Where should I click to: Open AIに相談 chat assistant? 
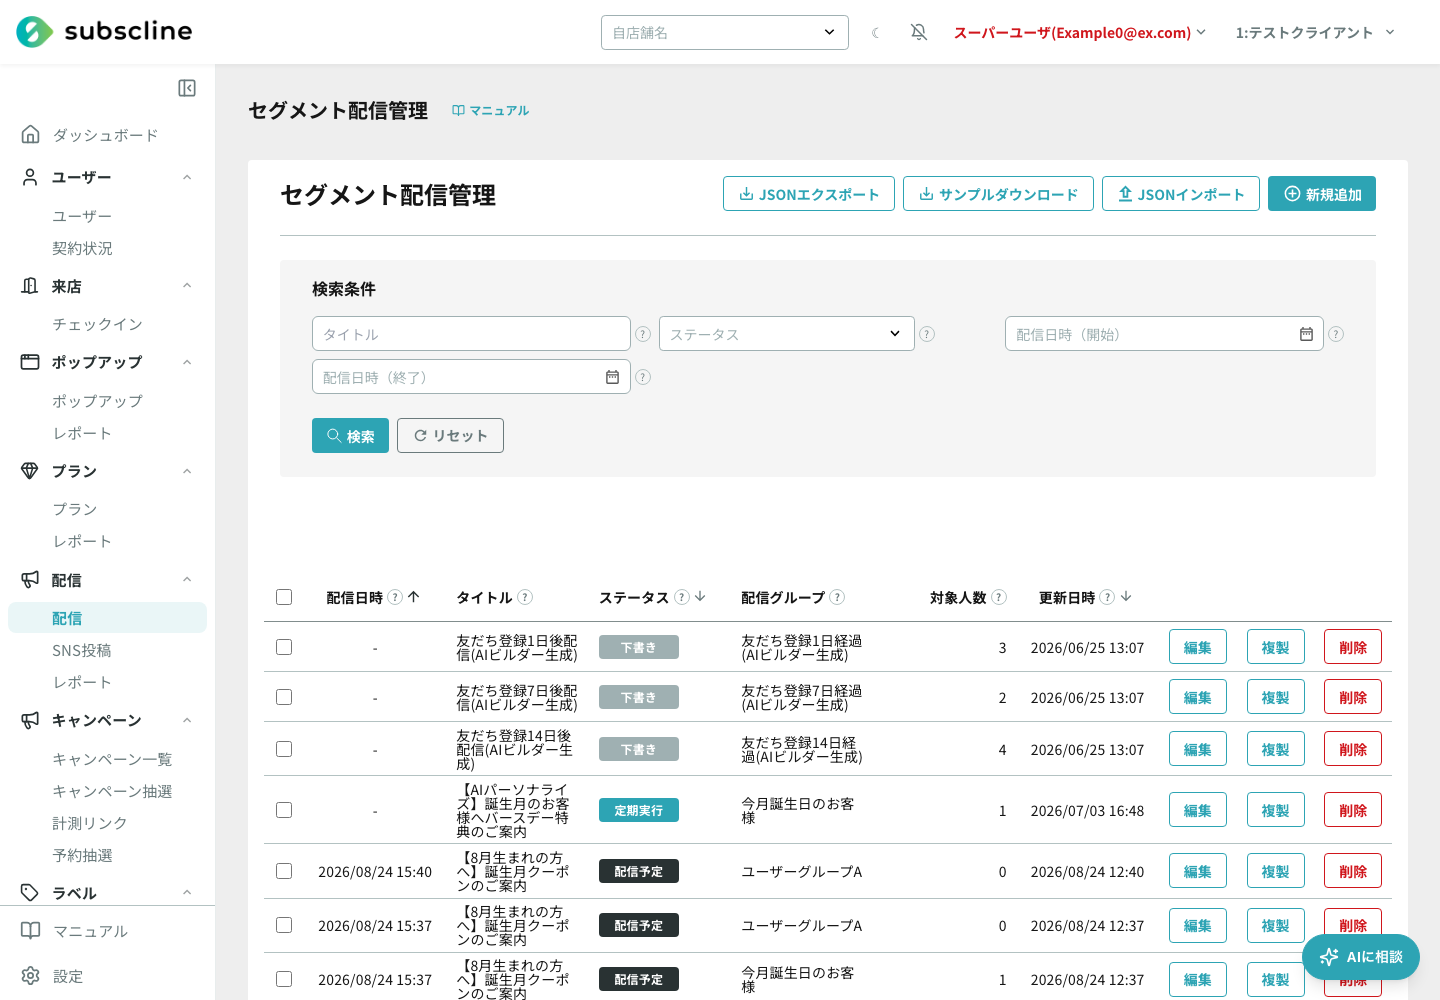[1361, 957]
